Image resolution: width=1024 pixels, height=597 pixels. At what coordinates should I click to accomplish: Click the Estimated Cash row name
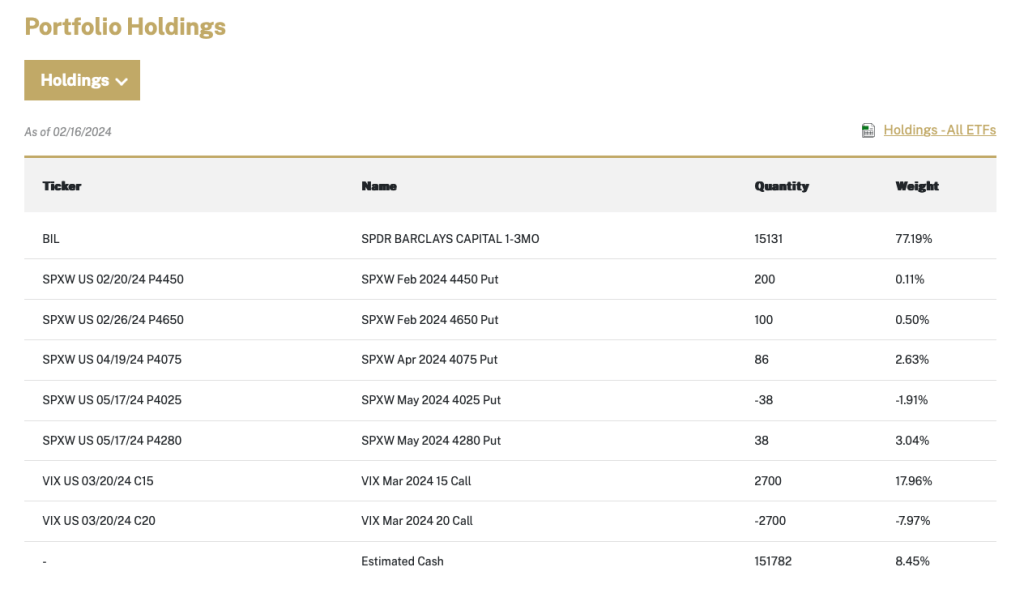[x=402, y=561]
